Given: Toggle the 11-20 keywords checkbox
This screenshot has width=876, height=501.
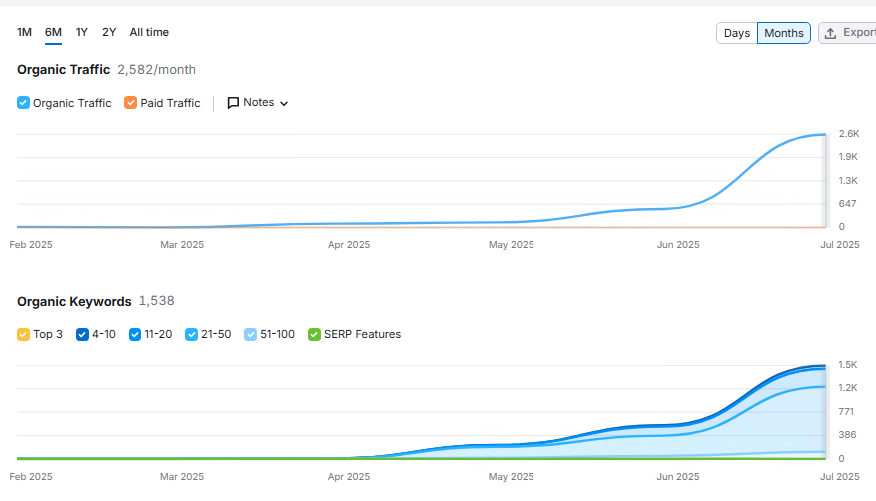Looking at the screenshot, I should point(135,335).
